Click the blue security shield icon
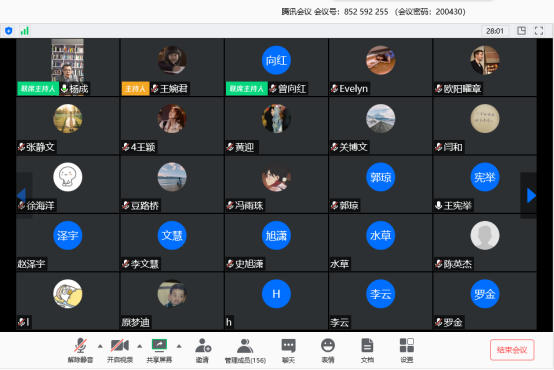Viewport: 554px width, 370px height. coord(9,31)
